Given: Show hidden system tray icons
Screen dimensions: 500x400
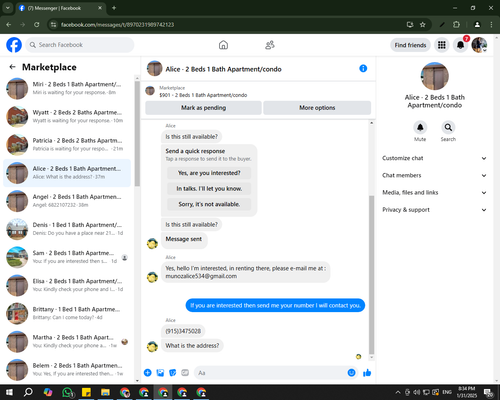Looking at the screenshot, I should tap(398, 392).
